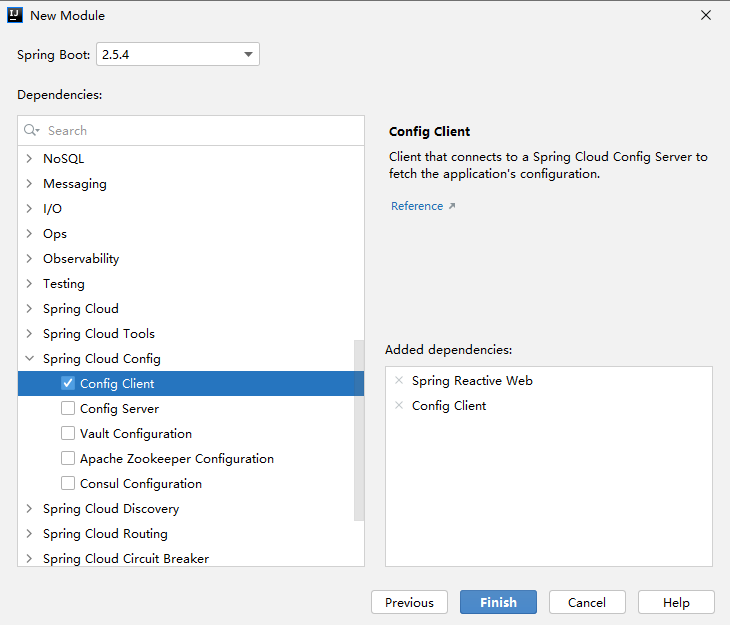Select the Apache Zookeeper Configuration row label
Screen dimensions: 730x625
coord(176,459)
